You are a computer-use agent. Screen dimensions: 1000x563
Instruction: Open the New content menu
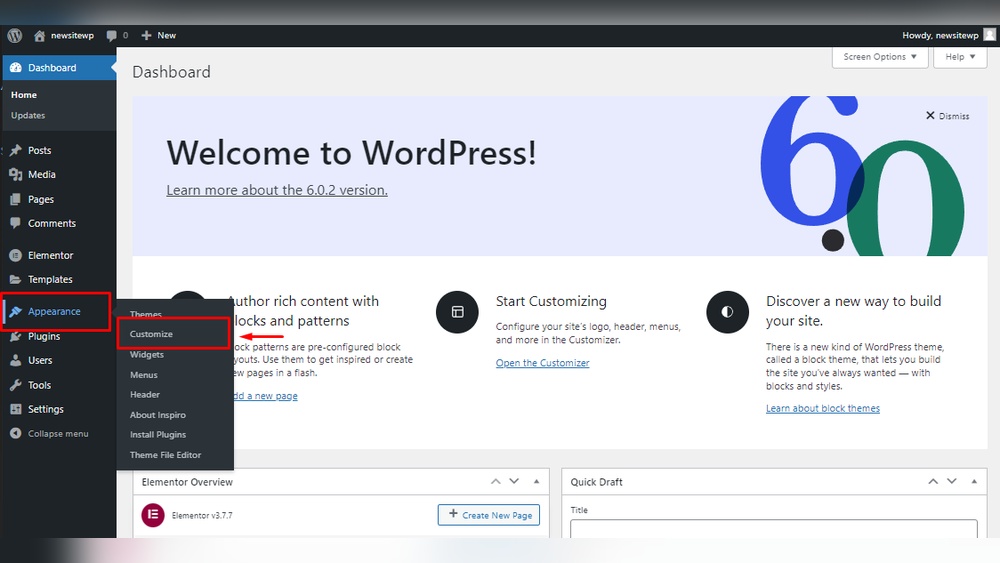coord(159,36)
